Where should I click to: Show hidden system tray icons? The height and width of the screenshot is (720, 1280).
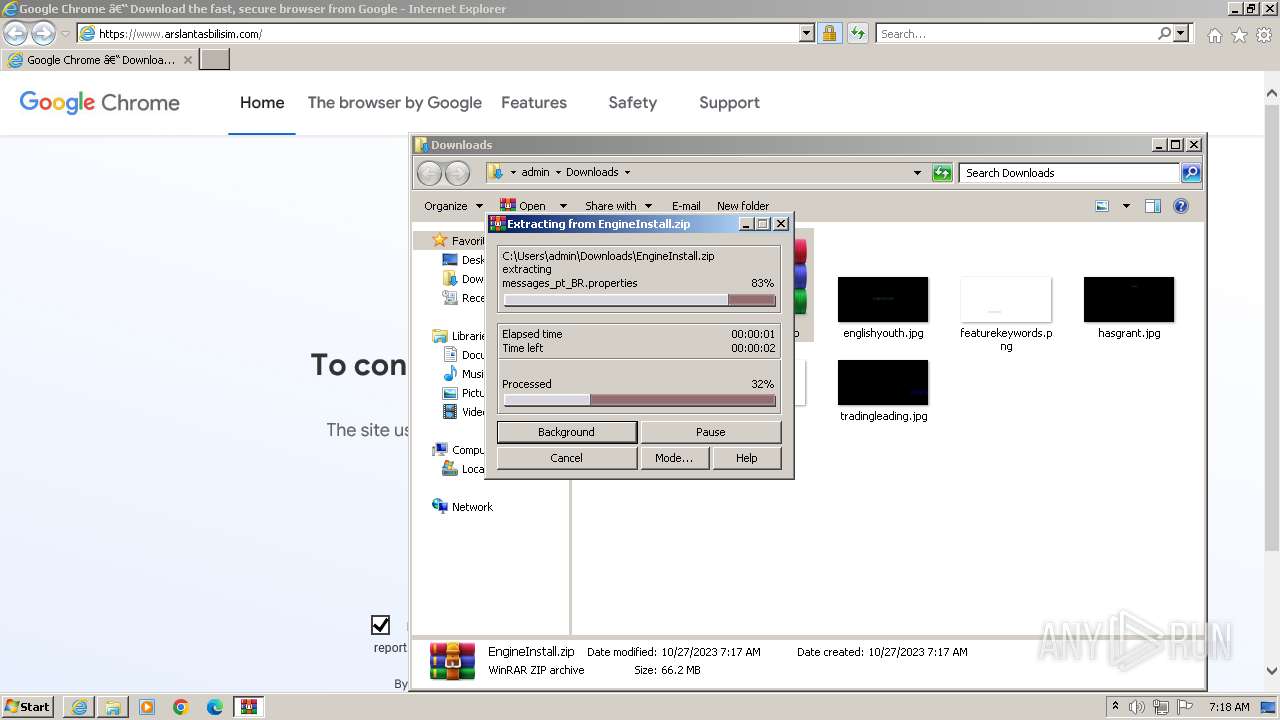[1115, 707]
